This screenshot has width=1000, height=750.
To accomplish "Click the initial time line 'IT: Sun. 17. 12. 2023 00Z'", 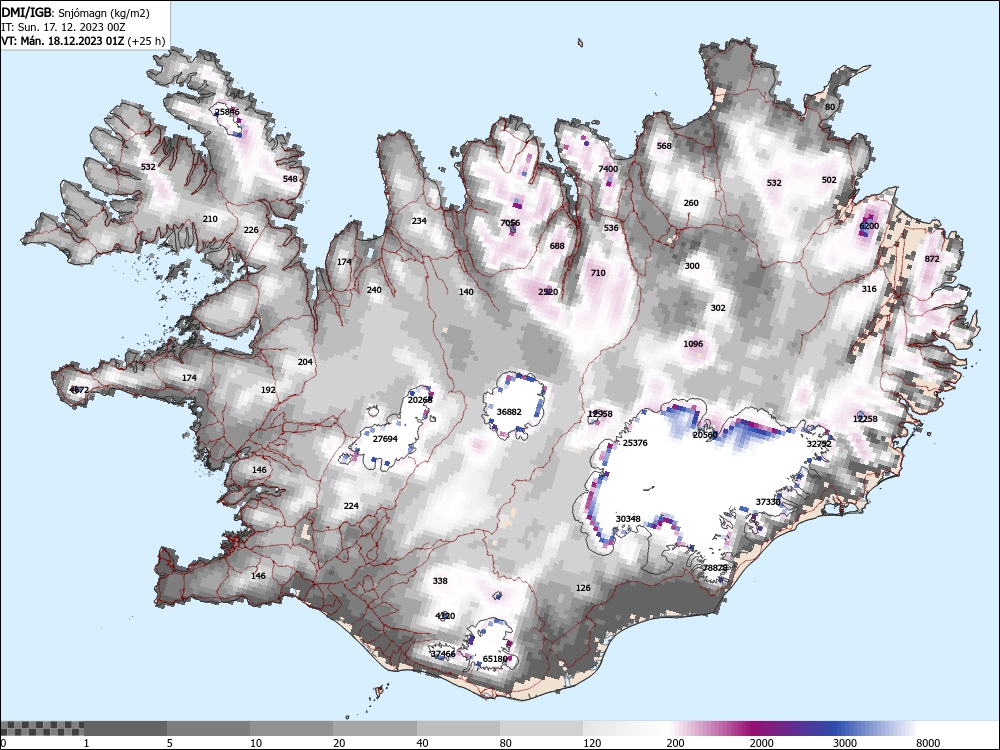I will (63, 27).
